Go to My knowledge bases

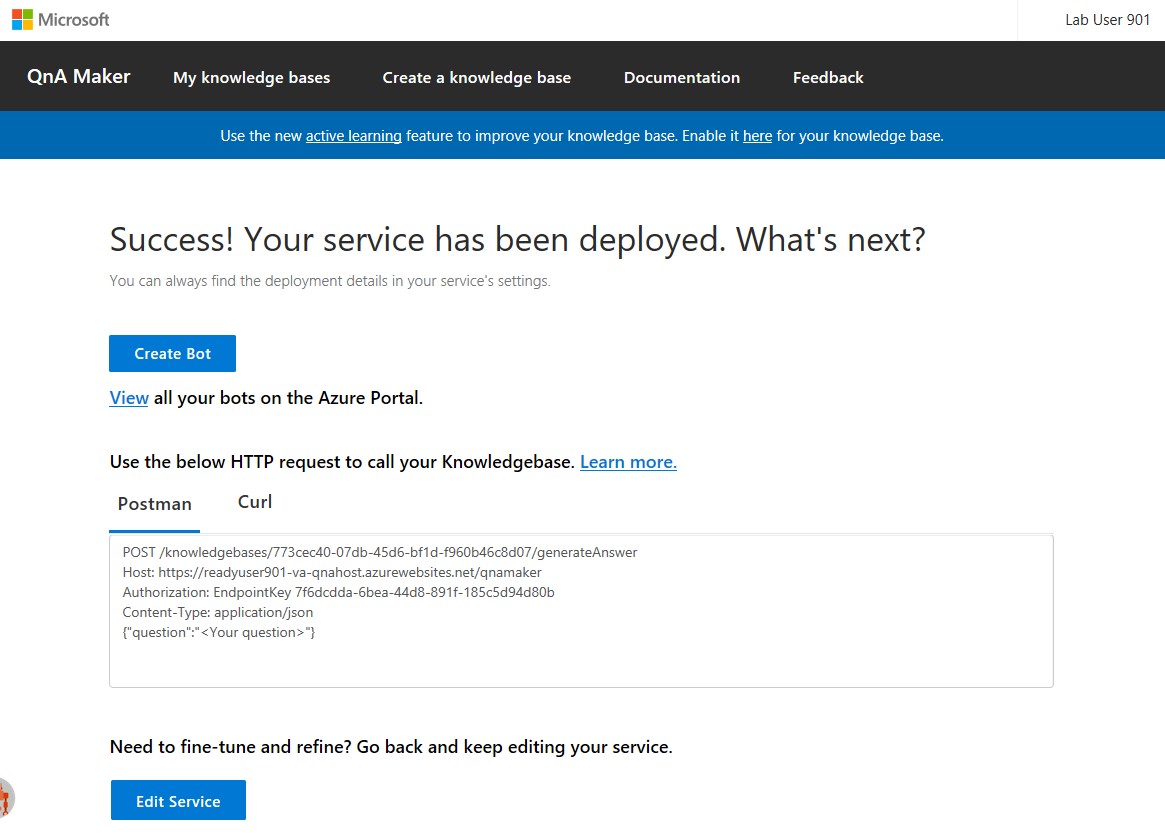(251, 77)
